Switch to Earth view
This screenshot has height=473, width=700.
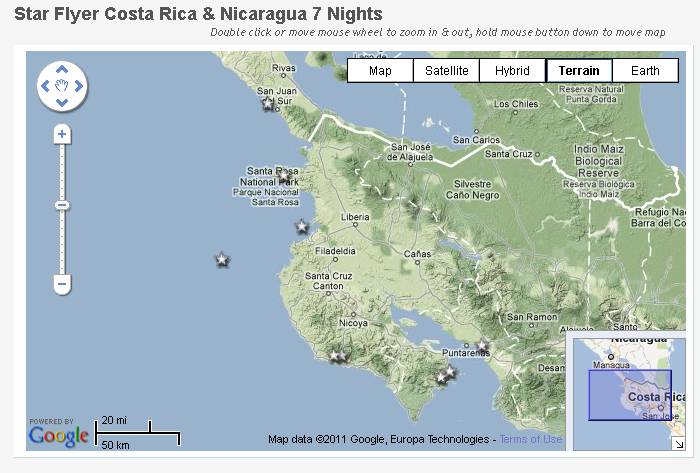(x=645, y=71)
